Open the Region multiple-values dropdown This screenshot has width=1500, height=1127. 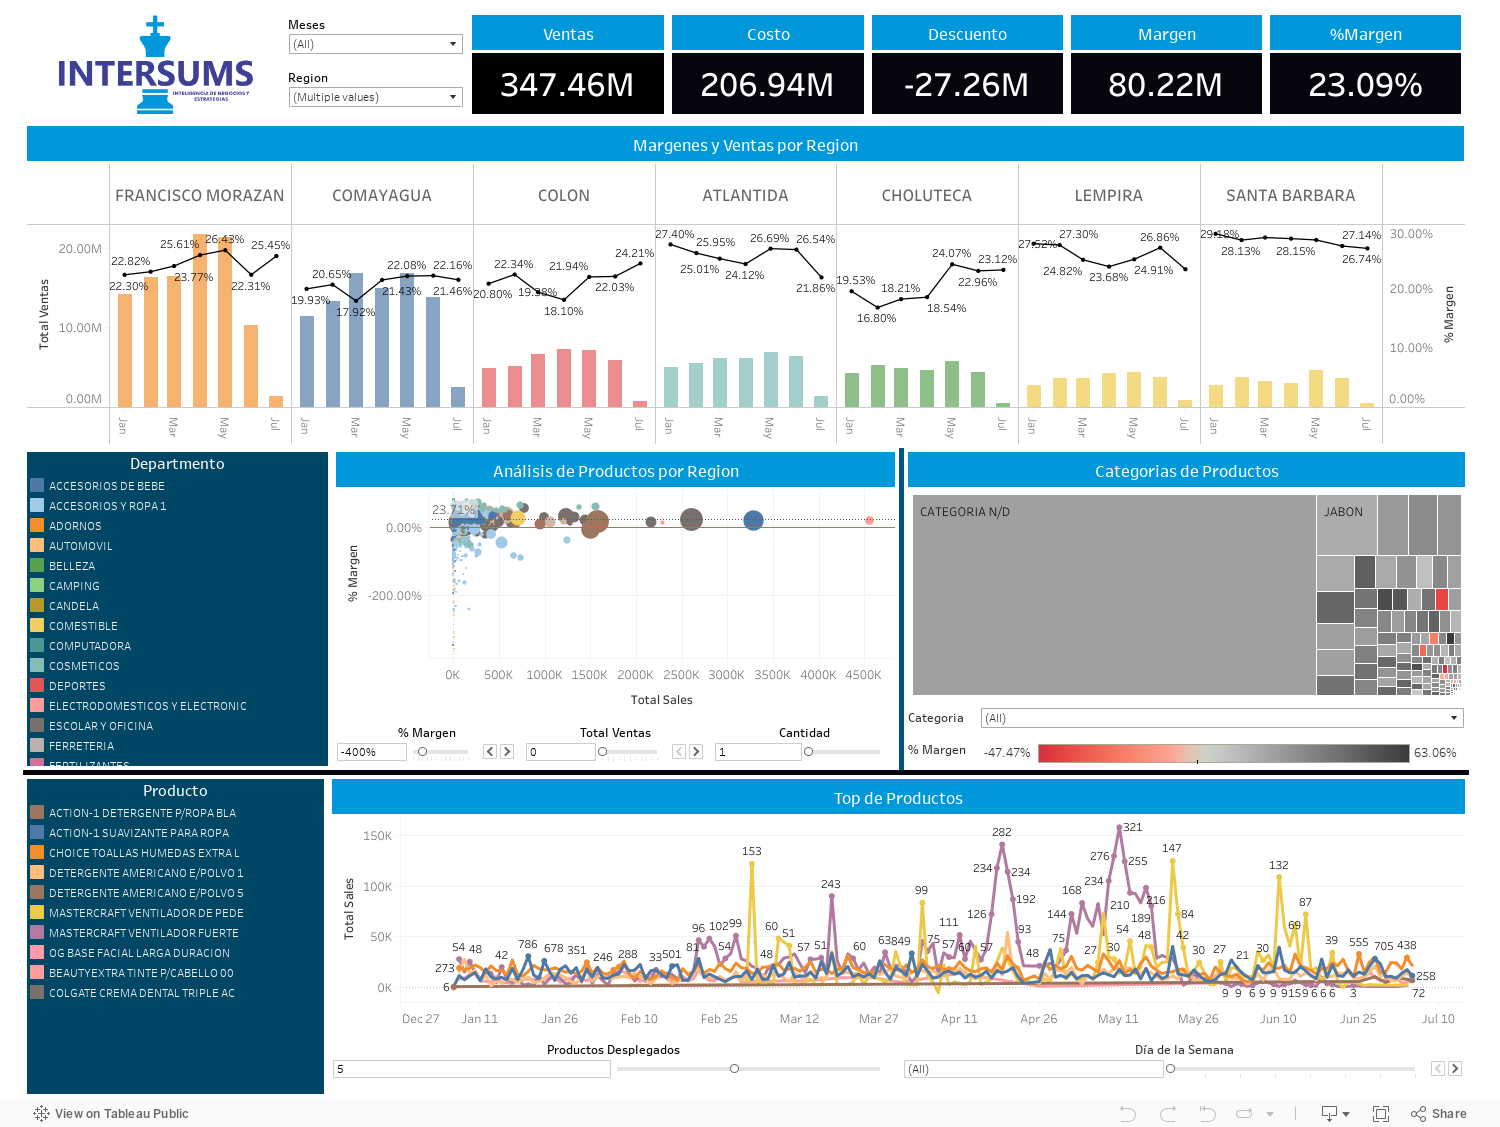(x=375, y=97)
